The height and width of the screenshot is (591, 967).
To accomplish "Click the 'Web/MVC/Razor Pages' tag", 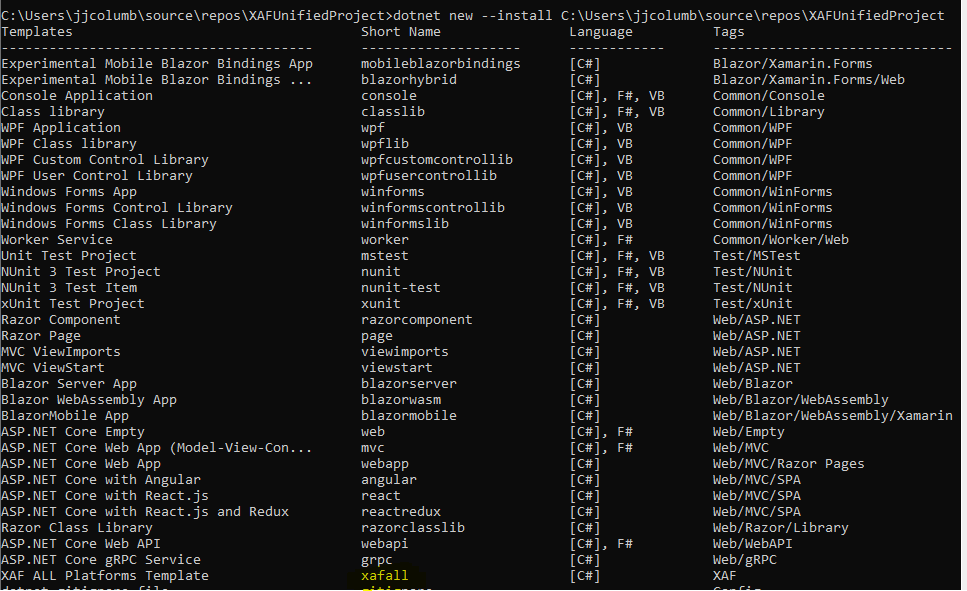I will tap(789, 465).
